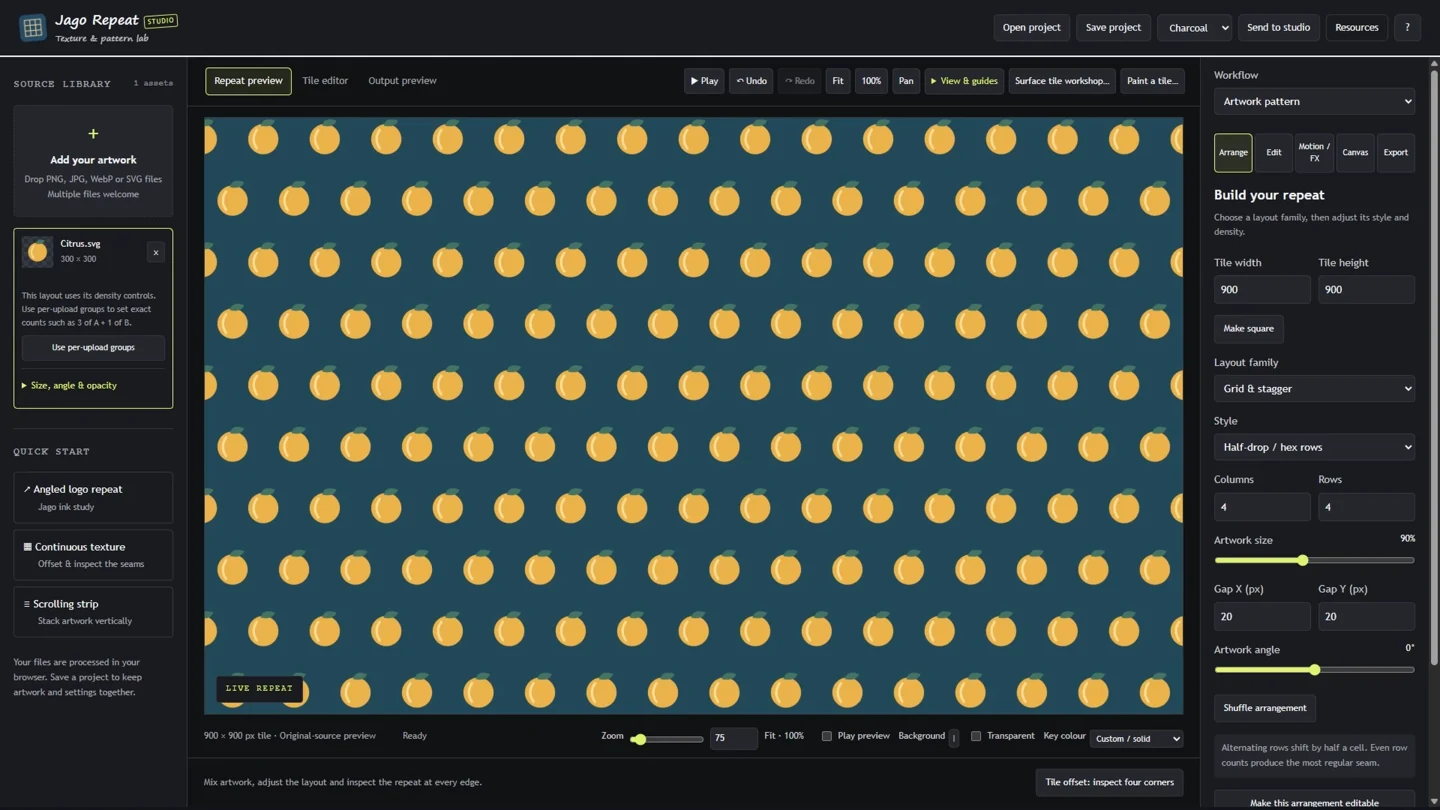Click Send to studio
The image size is (1440, 810).
pyautogui.click(x=1278, y=28)
